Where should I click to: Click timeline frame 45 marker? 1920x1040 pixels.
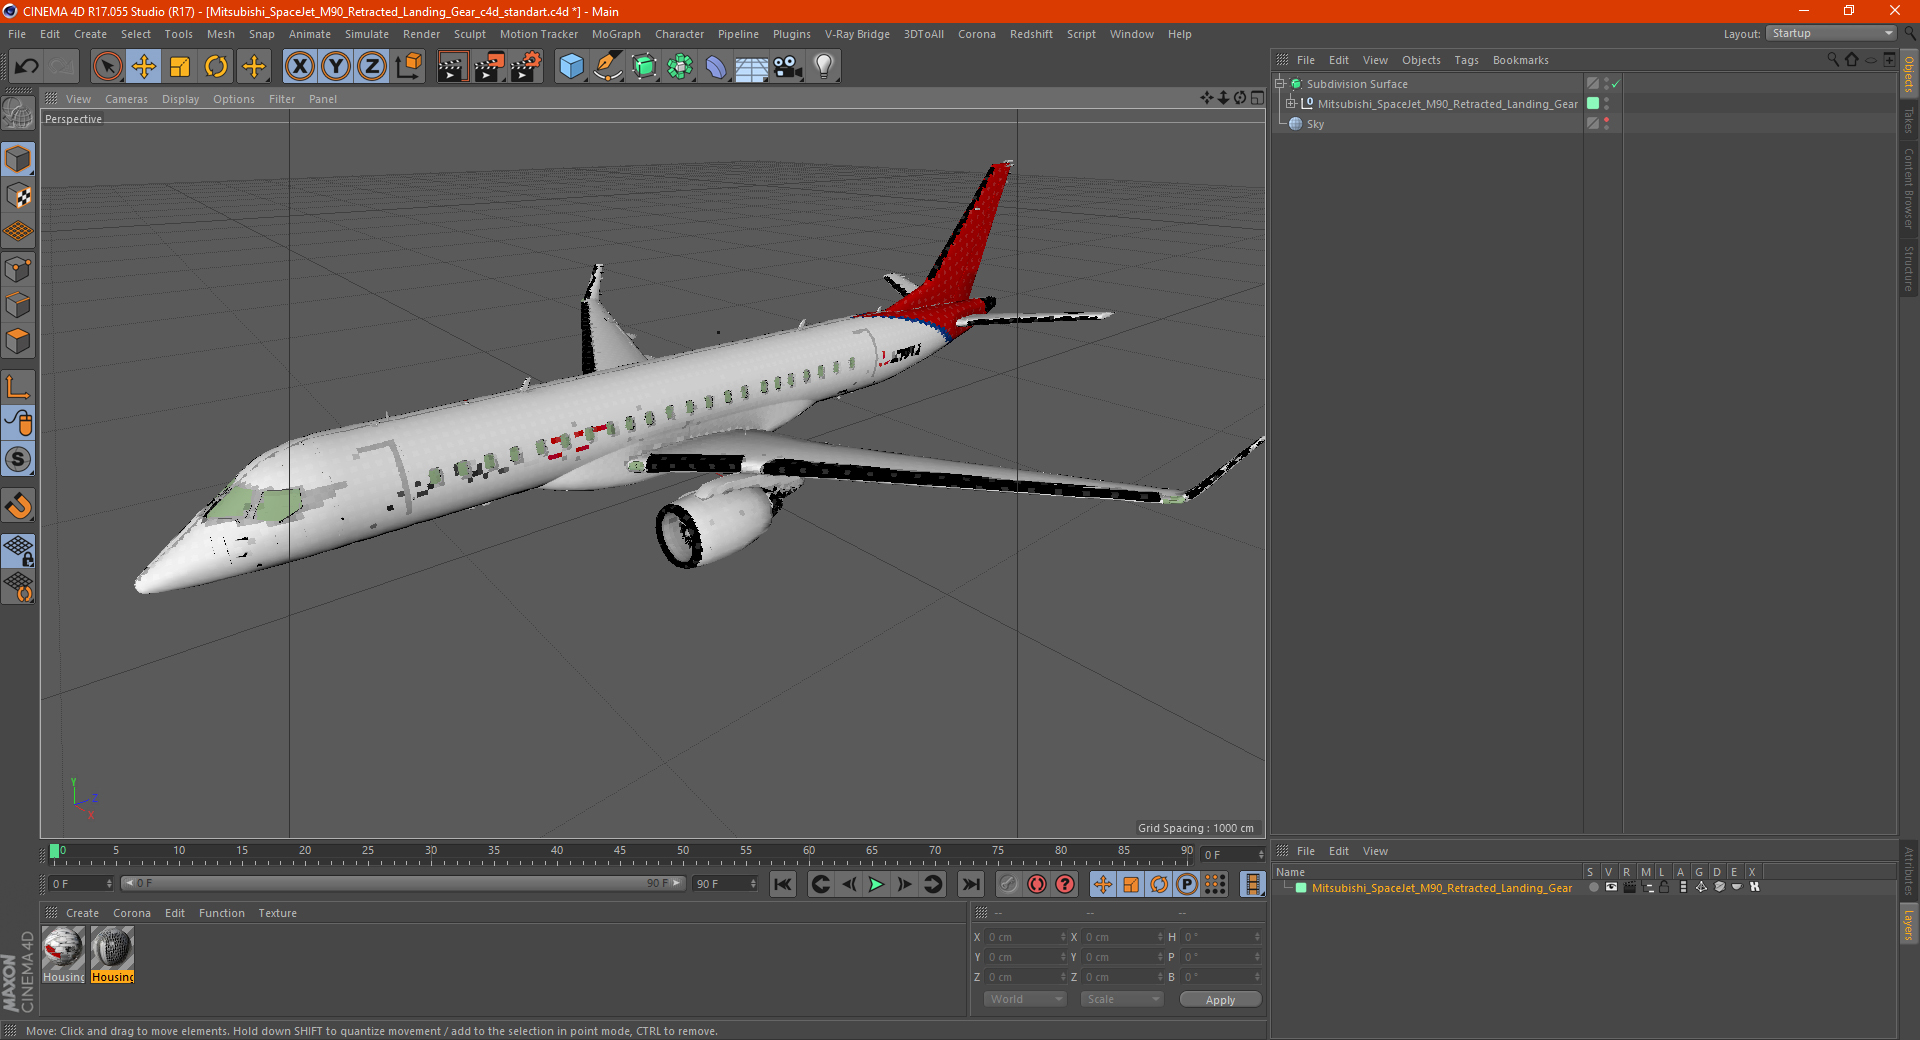tap(620, 852)
